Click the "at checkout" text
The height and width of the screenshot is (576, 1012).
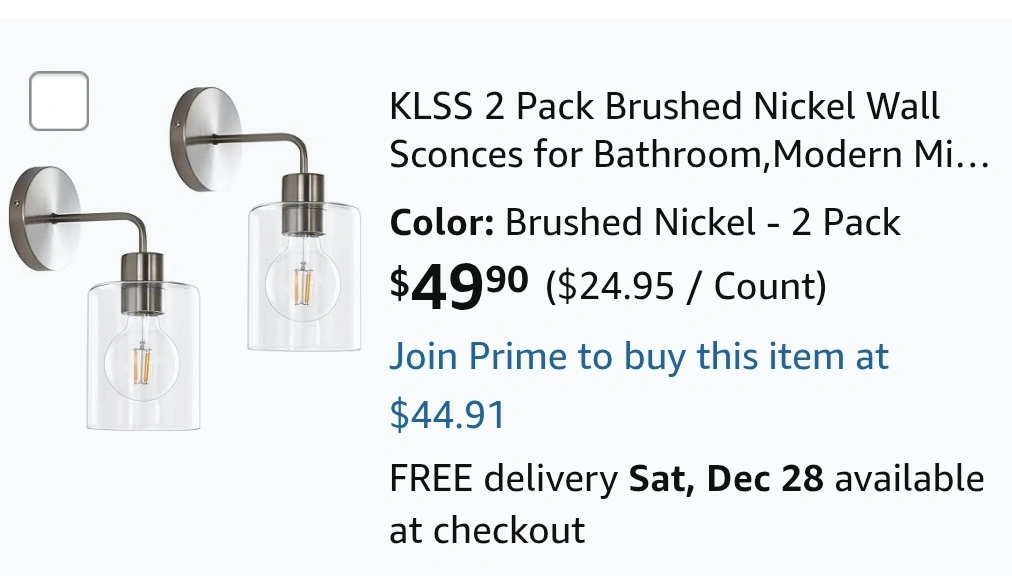pos(487,530)
